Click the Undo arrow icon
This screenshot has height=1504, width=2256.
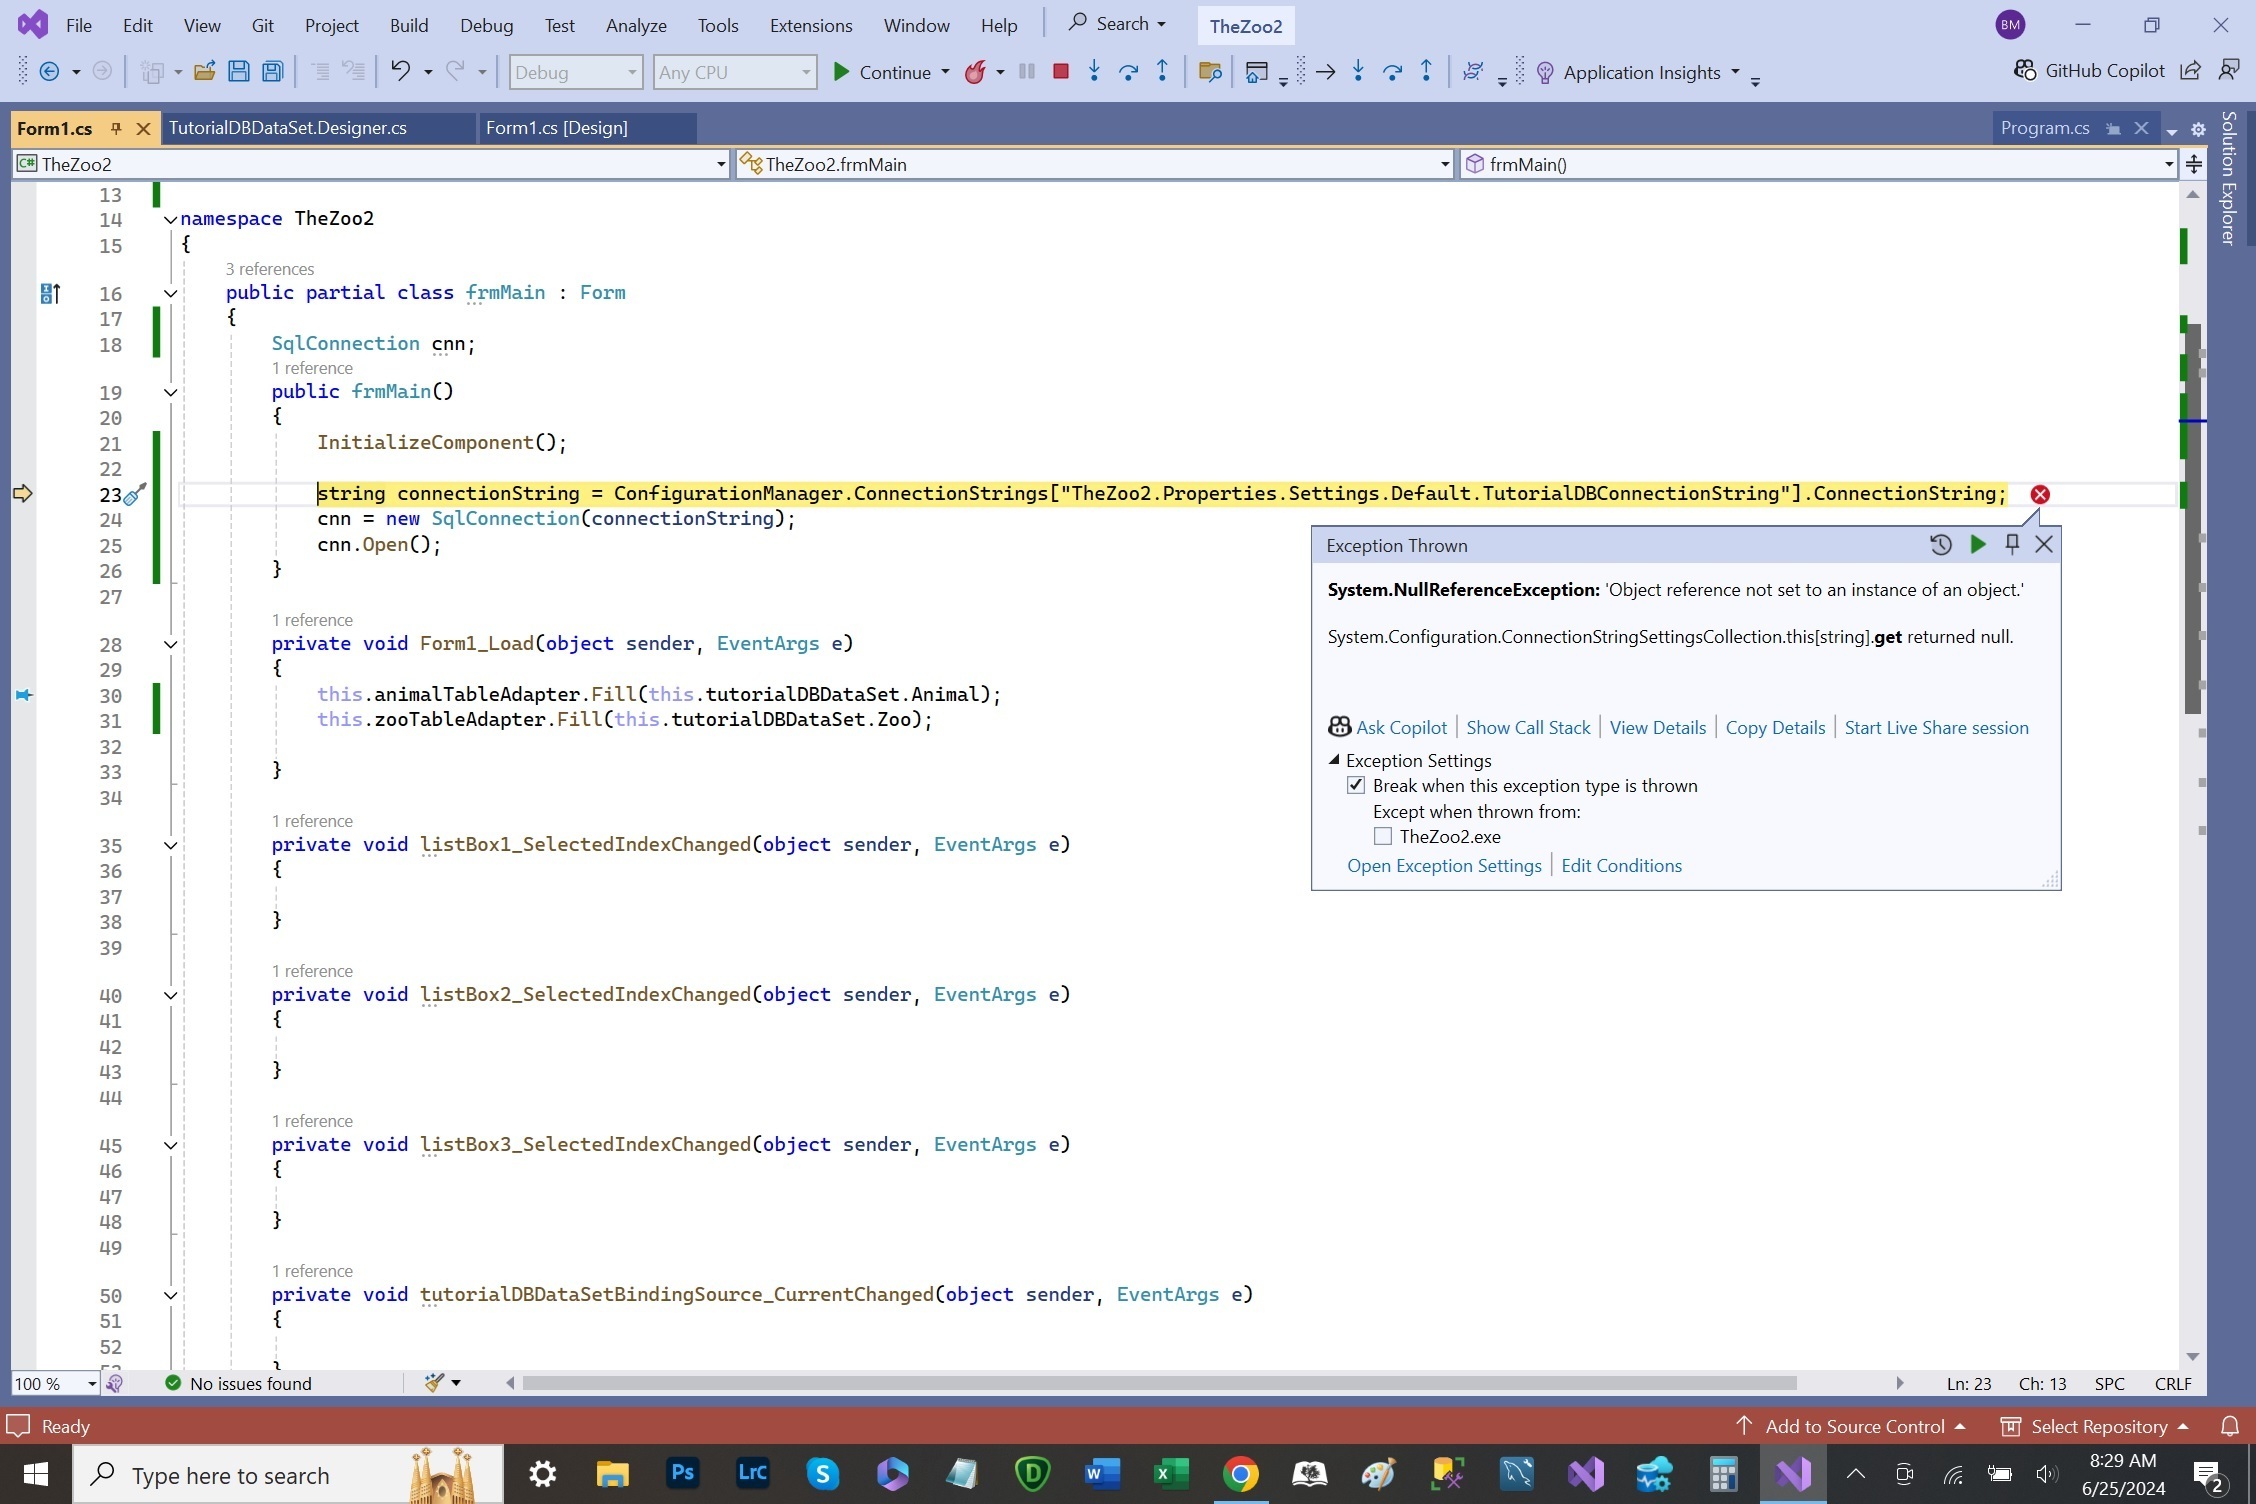(x=400, y=72)
